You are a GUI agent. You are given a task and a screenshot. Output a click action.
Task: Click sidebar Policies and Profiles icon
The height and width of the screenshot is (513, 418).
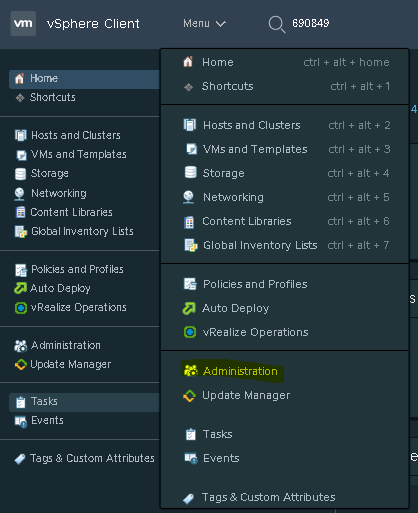click(21, 270)
